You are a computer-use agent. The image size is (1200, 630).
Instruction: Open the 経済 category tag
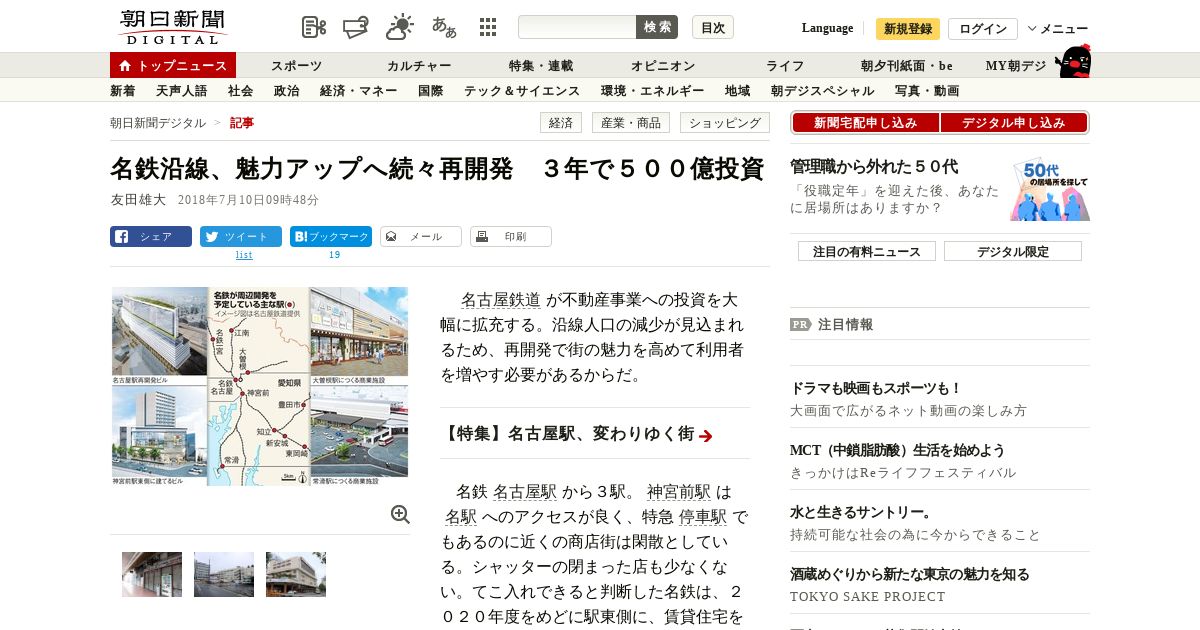(561, 123)
